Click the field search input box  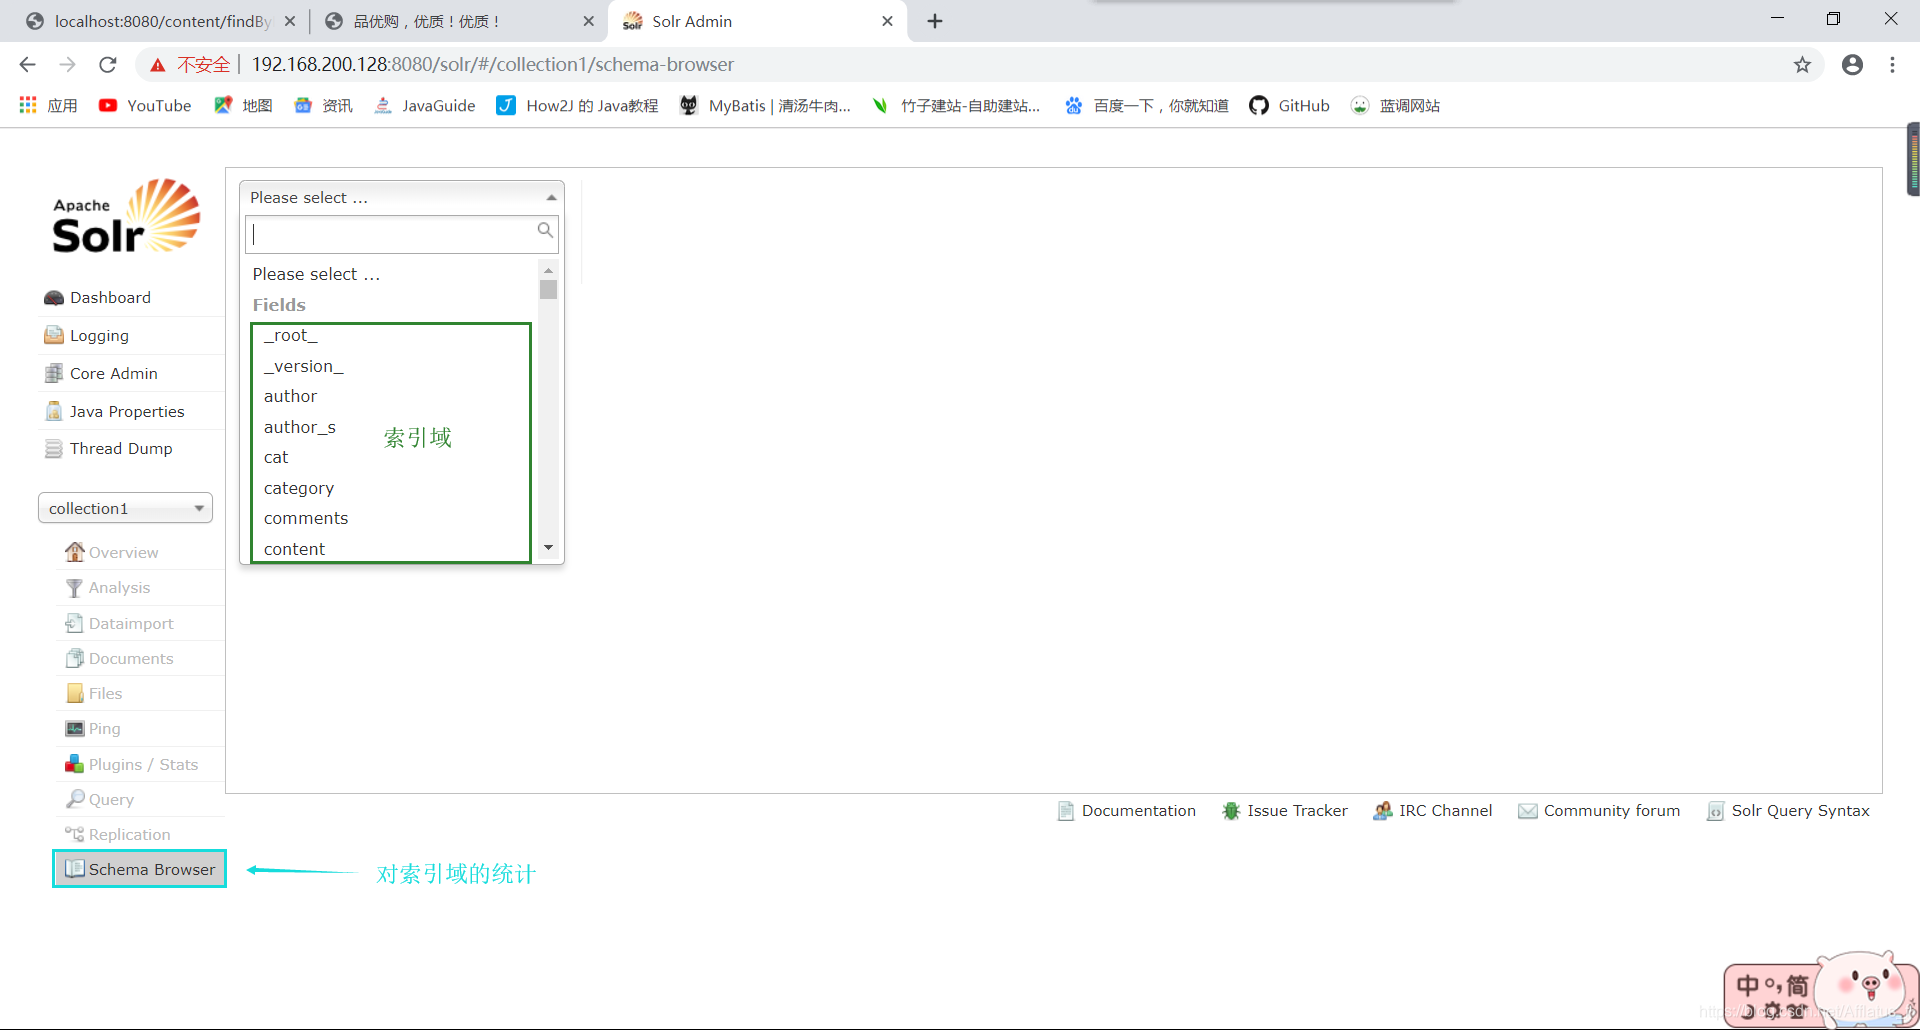coord(401,234)
